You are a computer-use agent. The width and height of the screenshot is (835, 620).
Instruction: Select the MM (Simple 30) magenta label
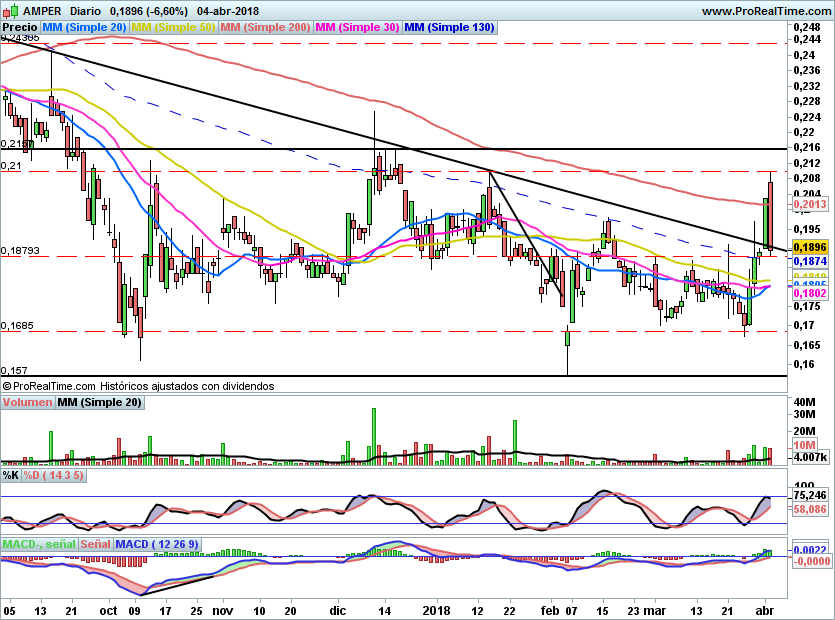357,27
